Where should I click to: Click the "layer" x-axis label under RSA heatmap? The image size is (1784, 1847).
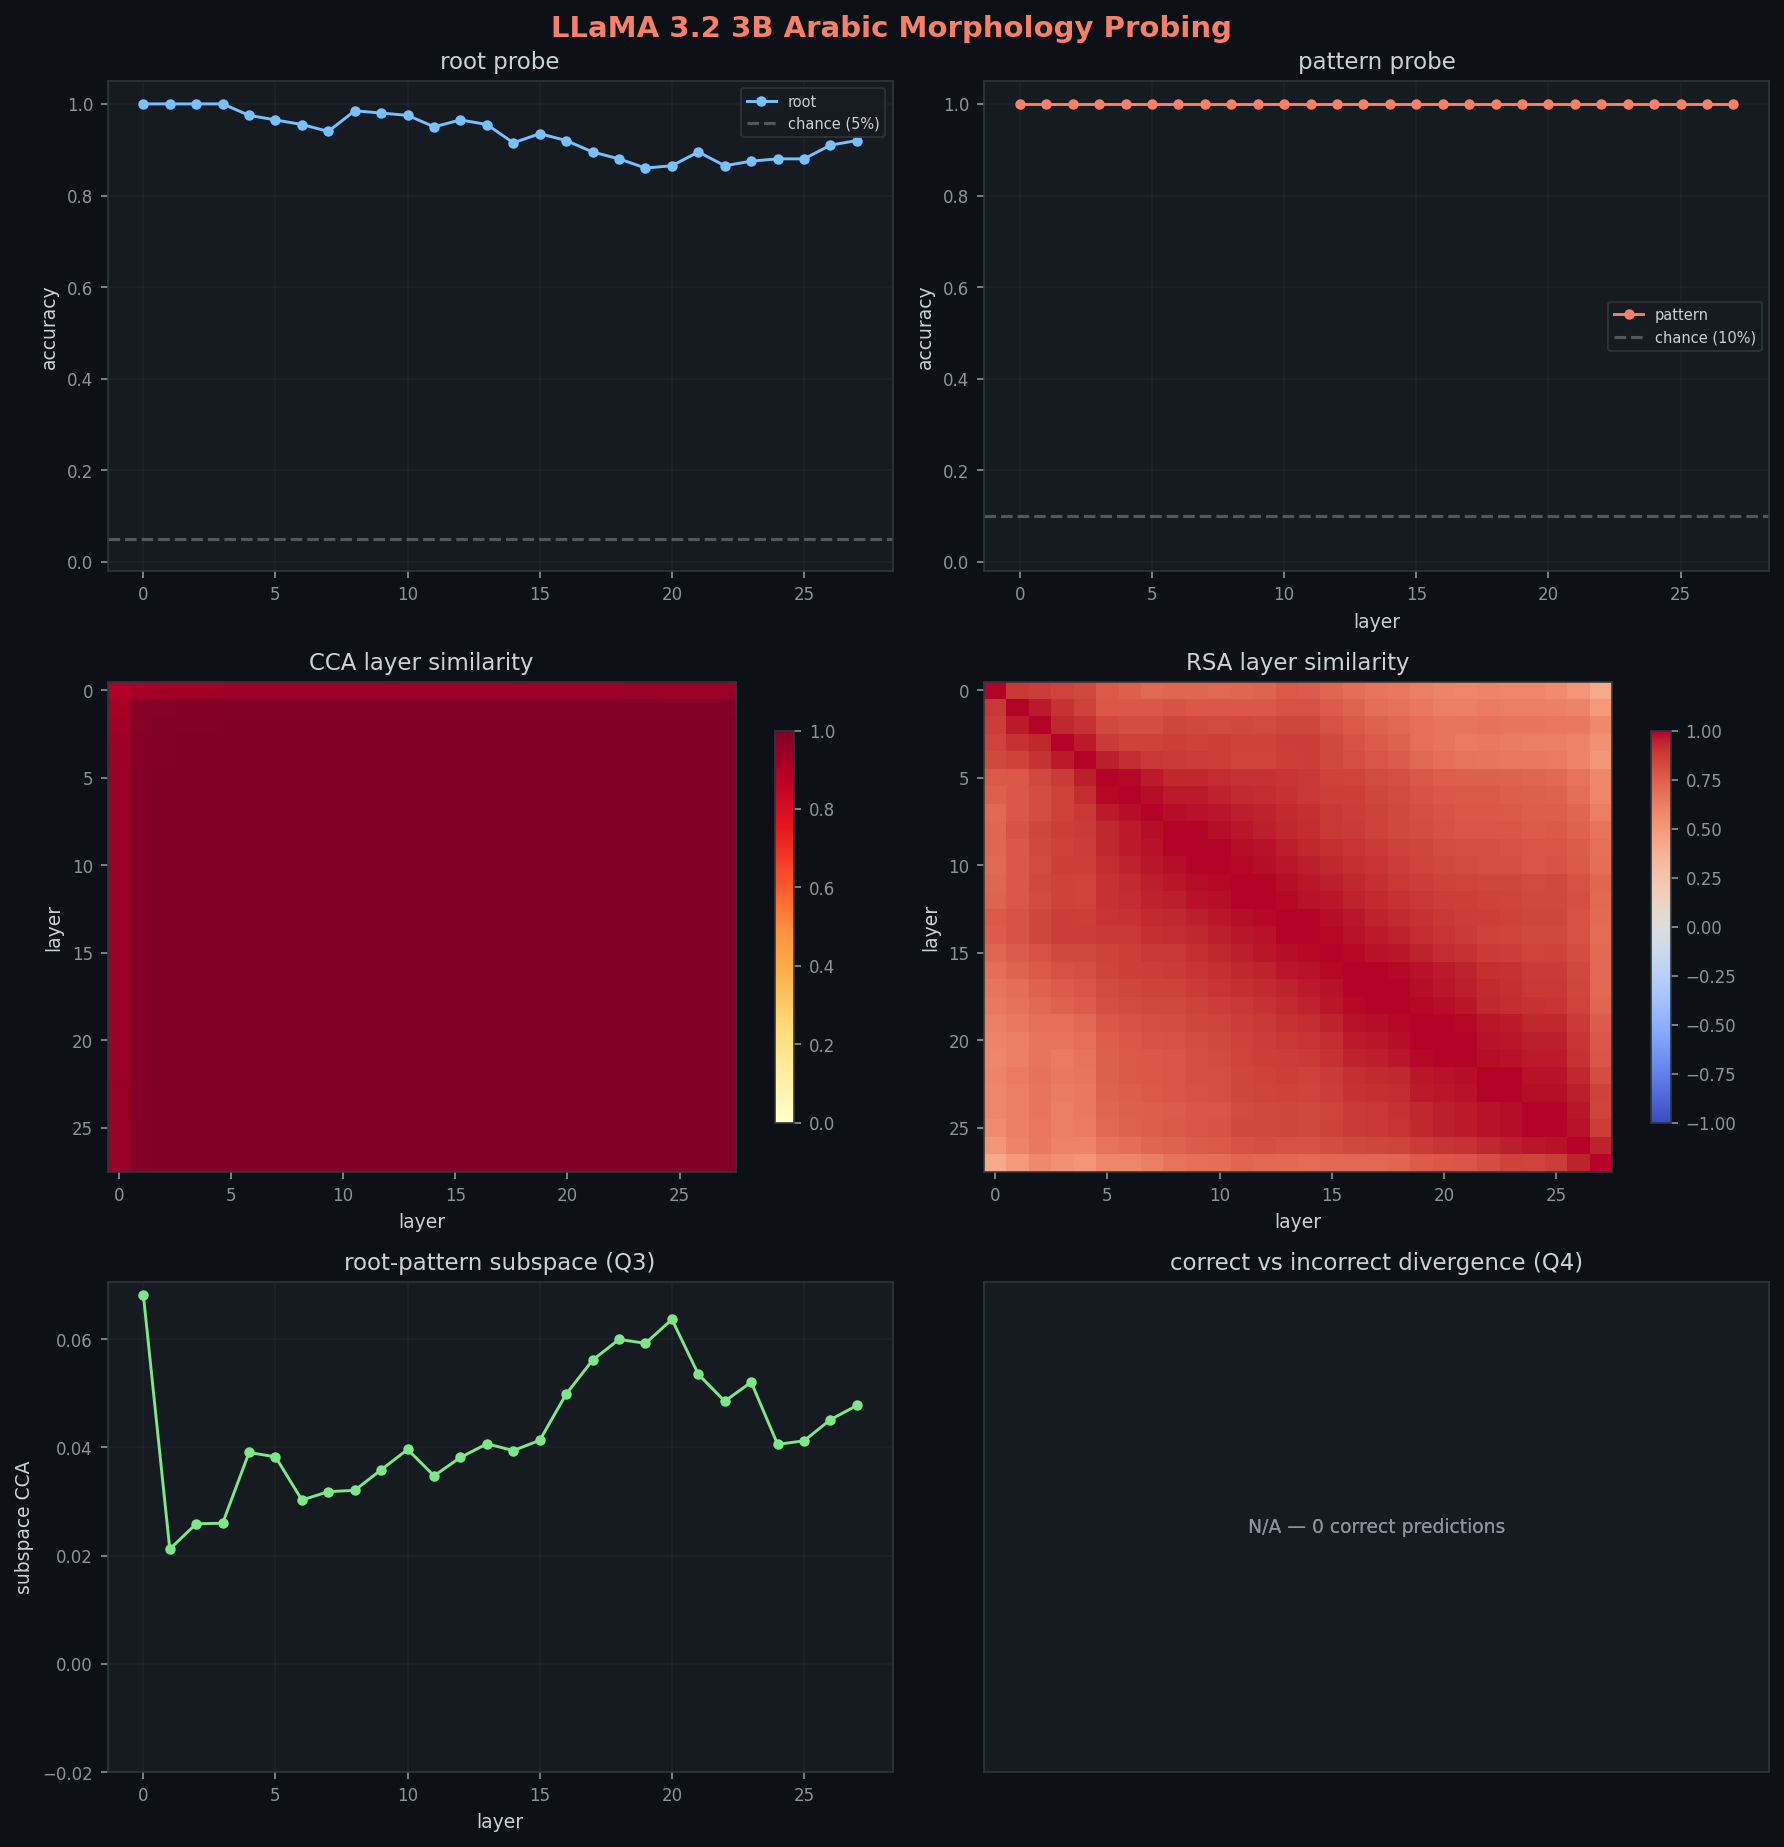pyautogui.click(x=1297, y=1221)
